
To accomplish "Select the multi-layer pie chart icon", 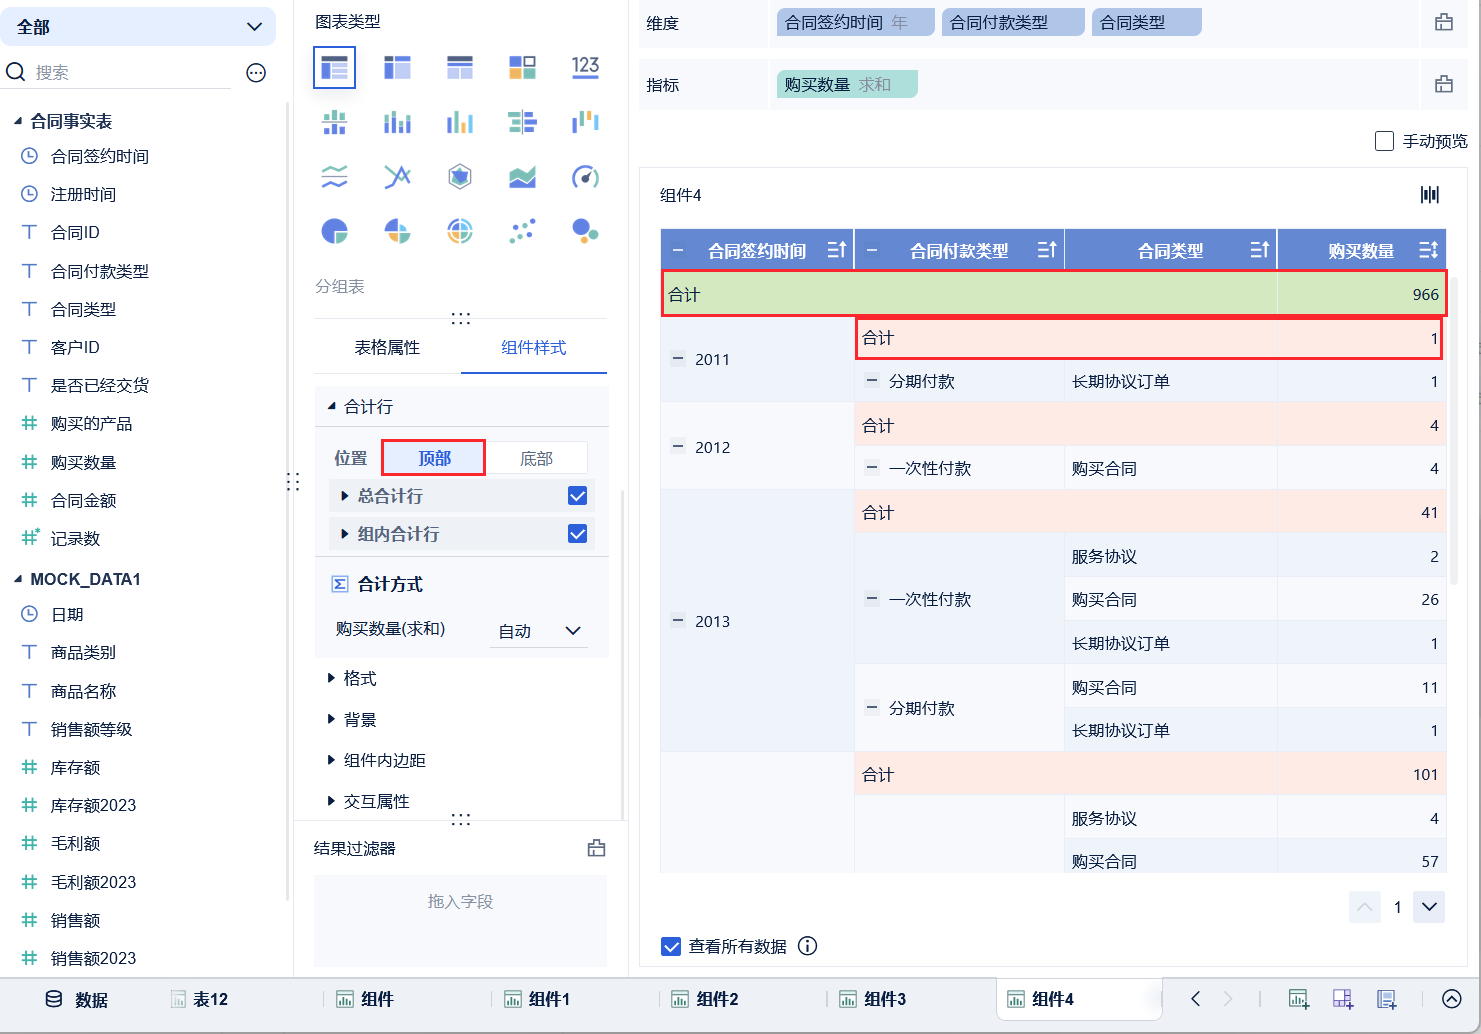I will click(460, 232).
